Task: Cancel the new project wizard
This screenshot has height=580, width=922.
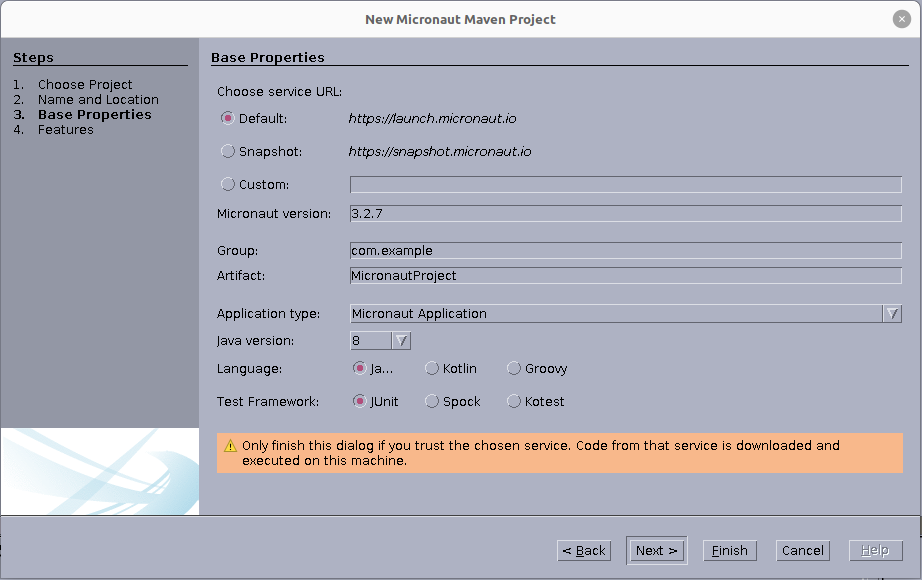Action: 803,551
